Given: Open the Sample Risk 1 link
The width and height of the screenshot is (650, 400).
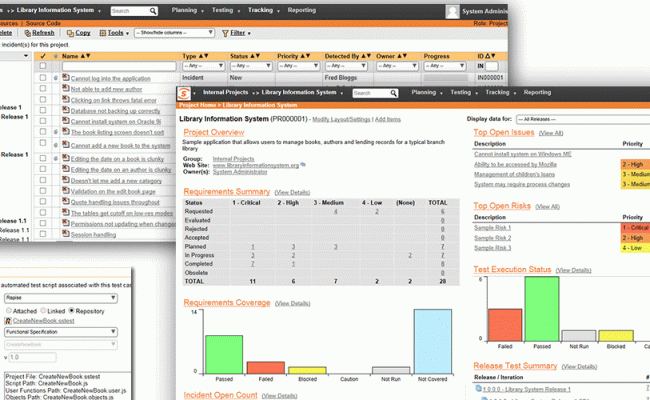Looking at the screenshot, I should point(492,228).
